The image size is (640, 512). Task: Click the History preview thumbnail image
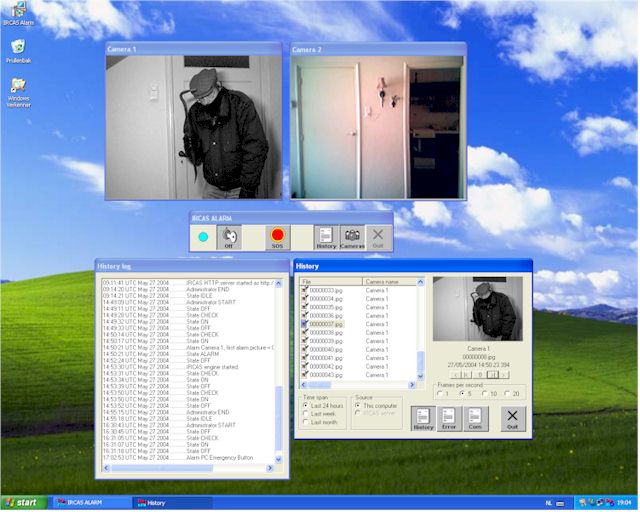point(478,309)
